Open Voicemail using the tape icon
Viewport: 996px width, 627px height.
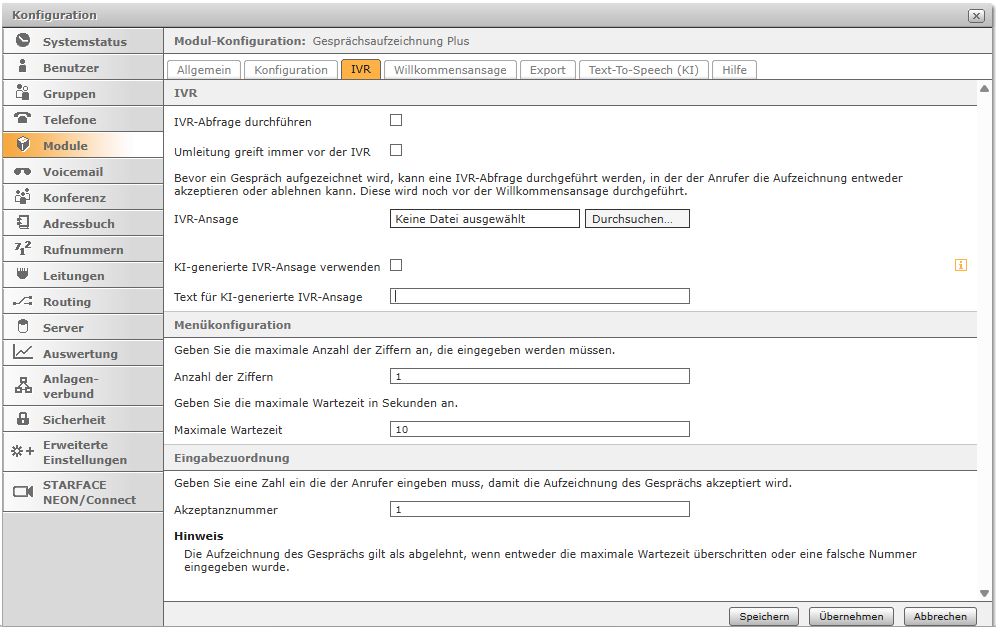coord(22,171)
